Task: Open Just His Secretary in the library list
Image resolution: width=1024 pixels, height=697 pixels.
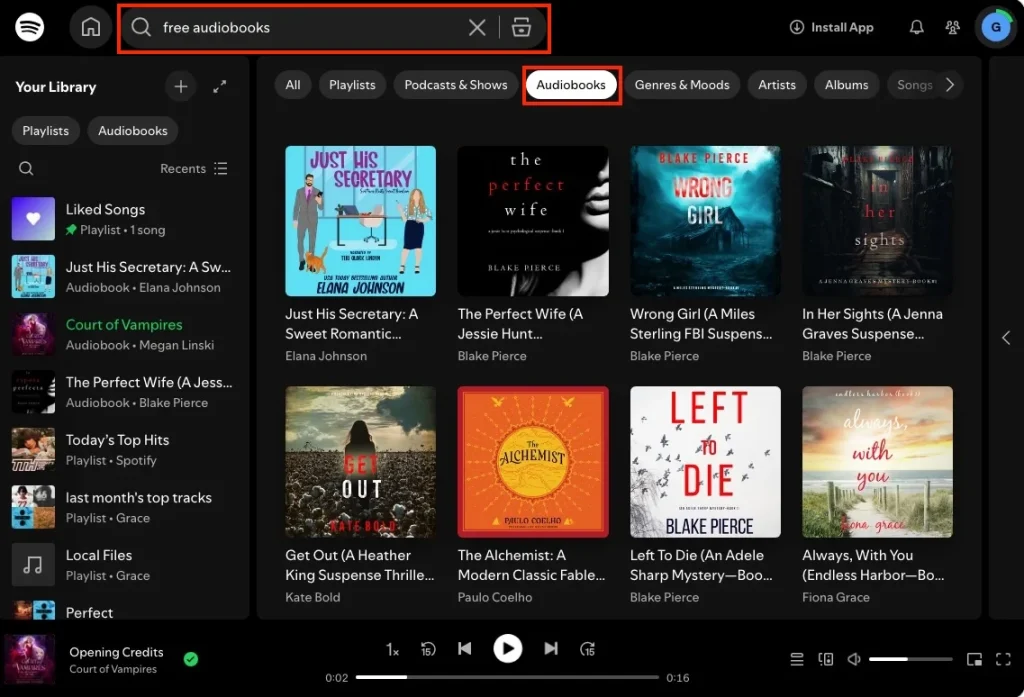Action: (x=123, y=276)
